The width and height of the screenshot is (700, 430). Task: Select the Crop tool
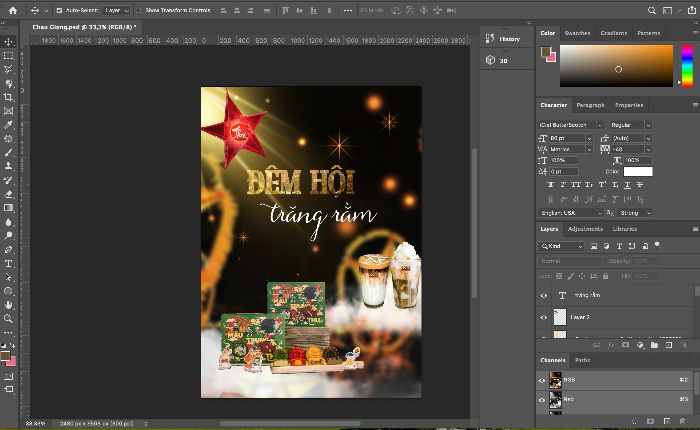(x=8, y=97)
